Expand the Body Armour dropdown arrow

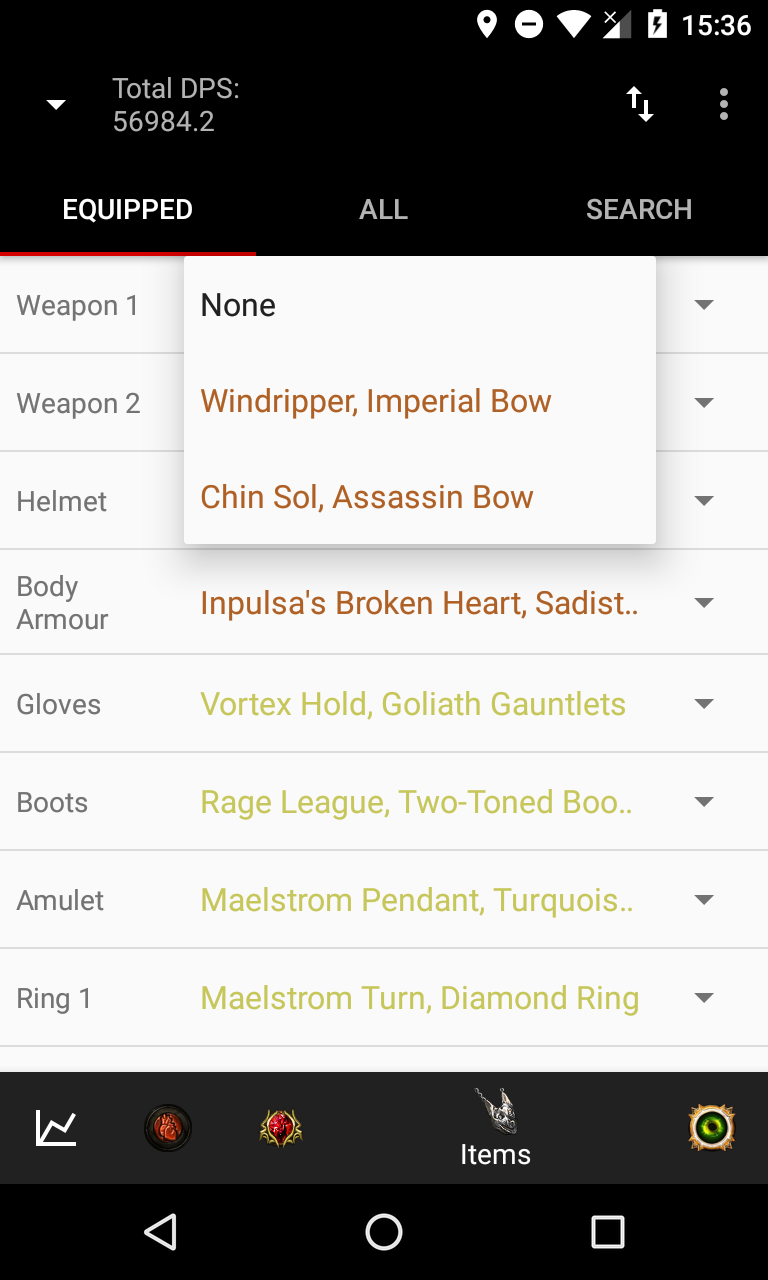[x=704, y=603]
